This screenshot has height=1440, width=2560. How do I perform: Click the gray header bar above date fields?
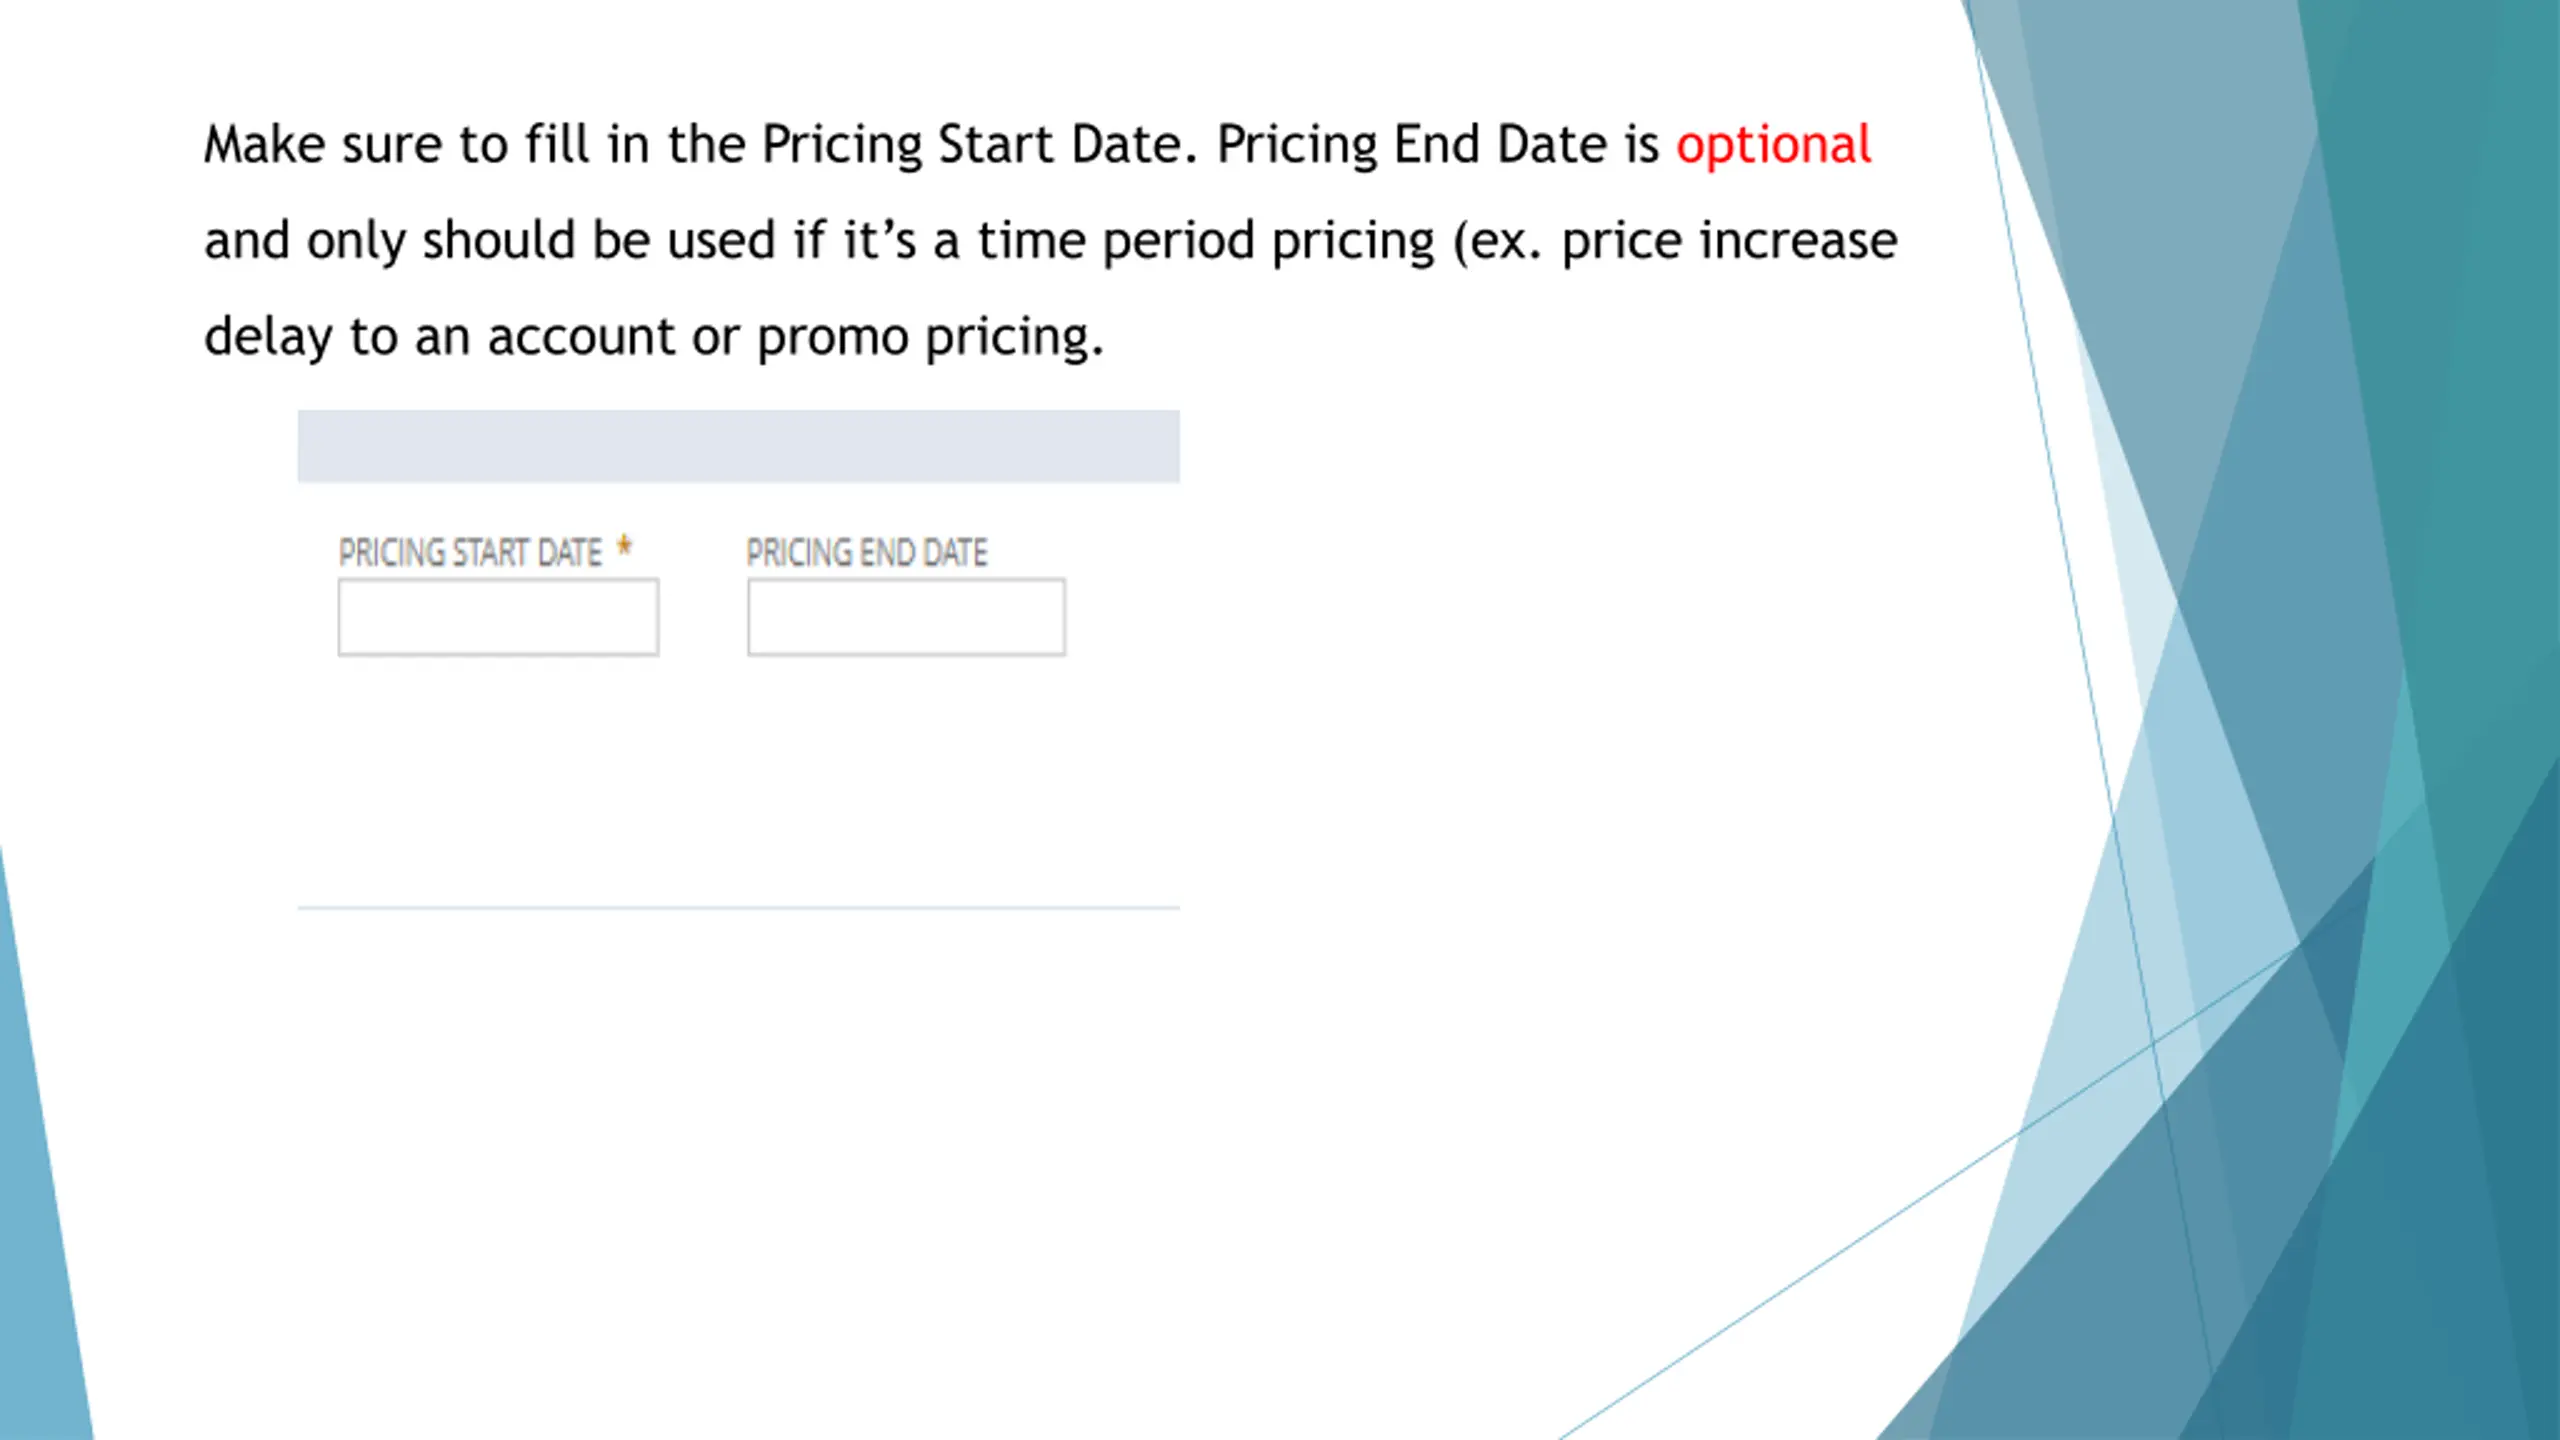tap(738, 446)
